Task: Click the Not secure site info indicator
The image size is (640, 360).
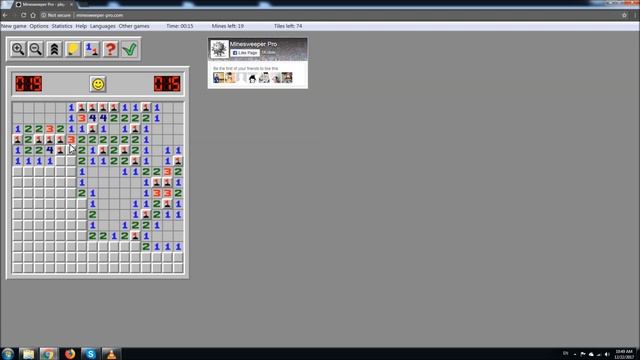Action: pyautogui.click(x=56, y=15)
